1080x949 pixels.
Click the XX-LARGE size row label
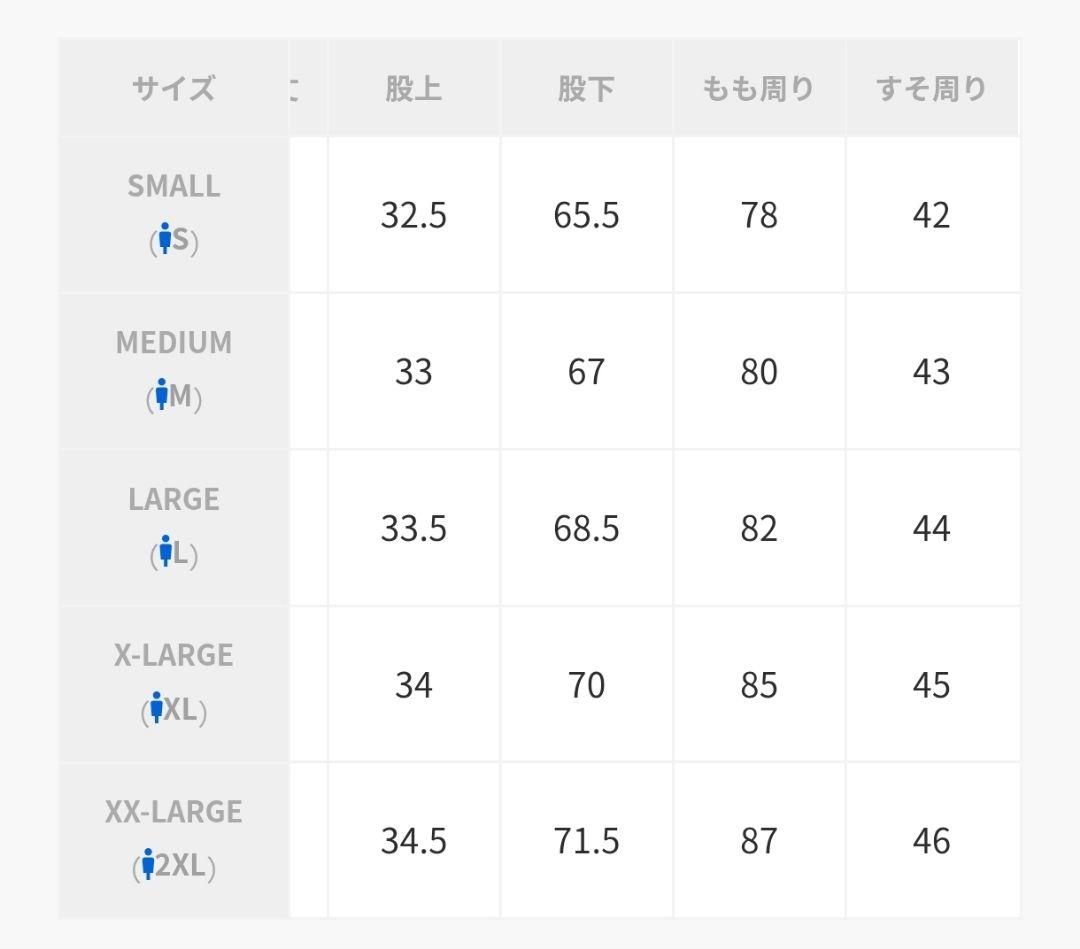(173, 811)
